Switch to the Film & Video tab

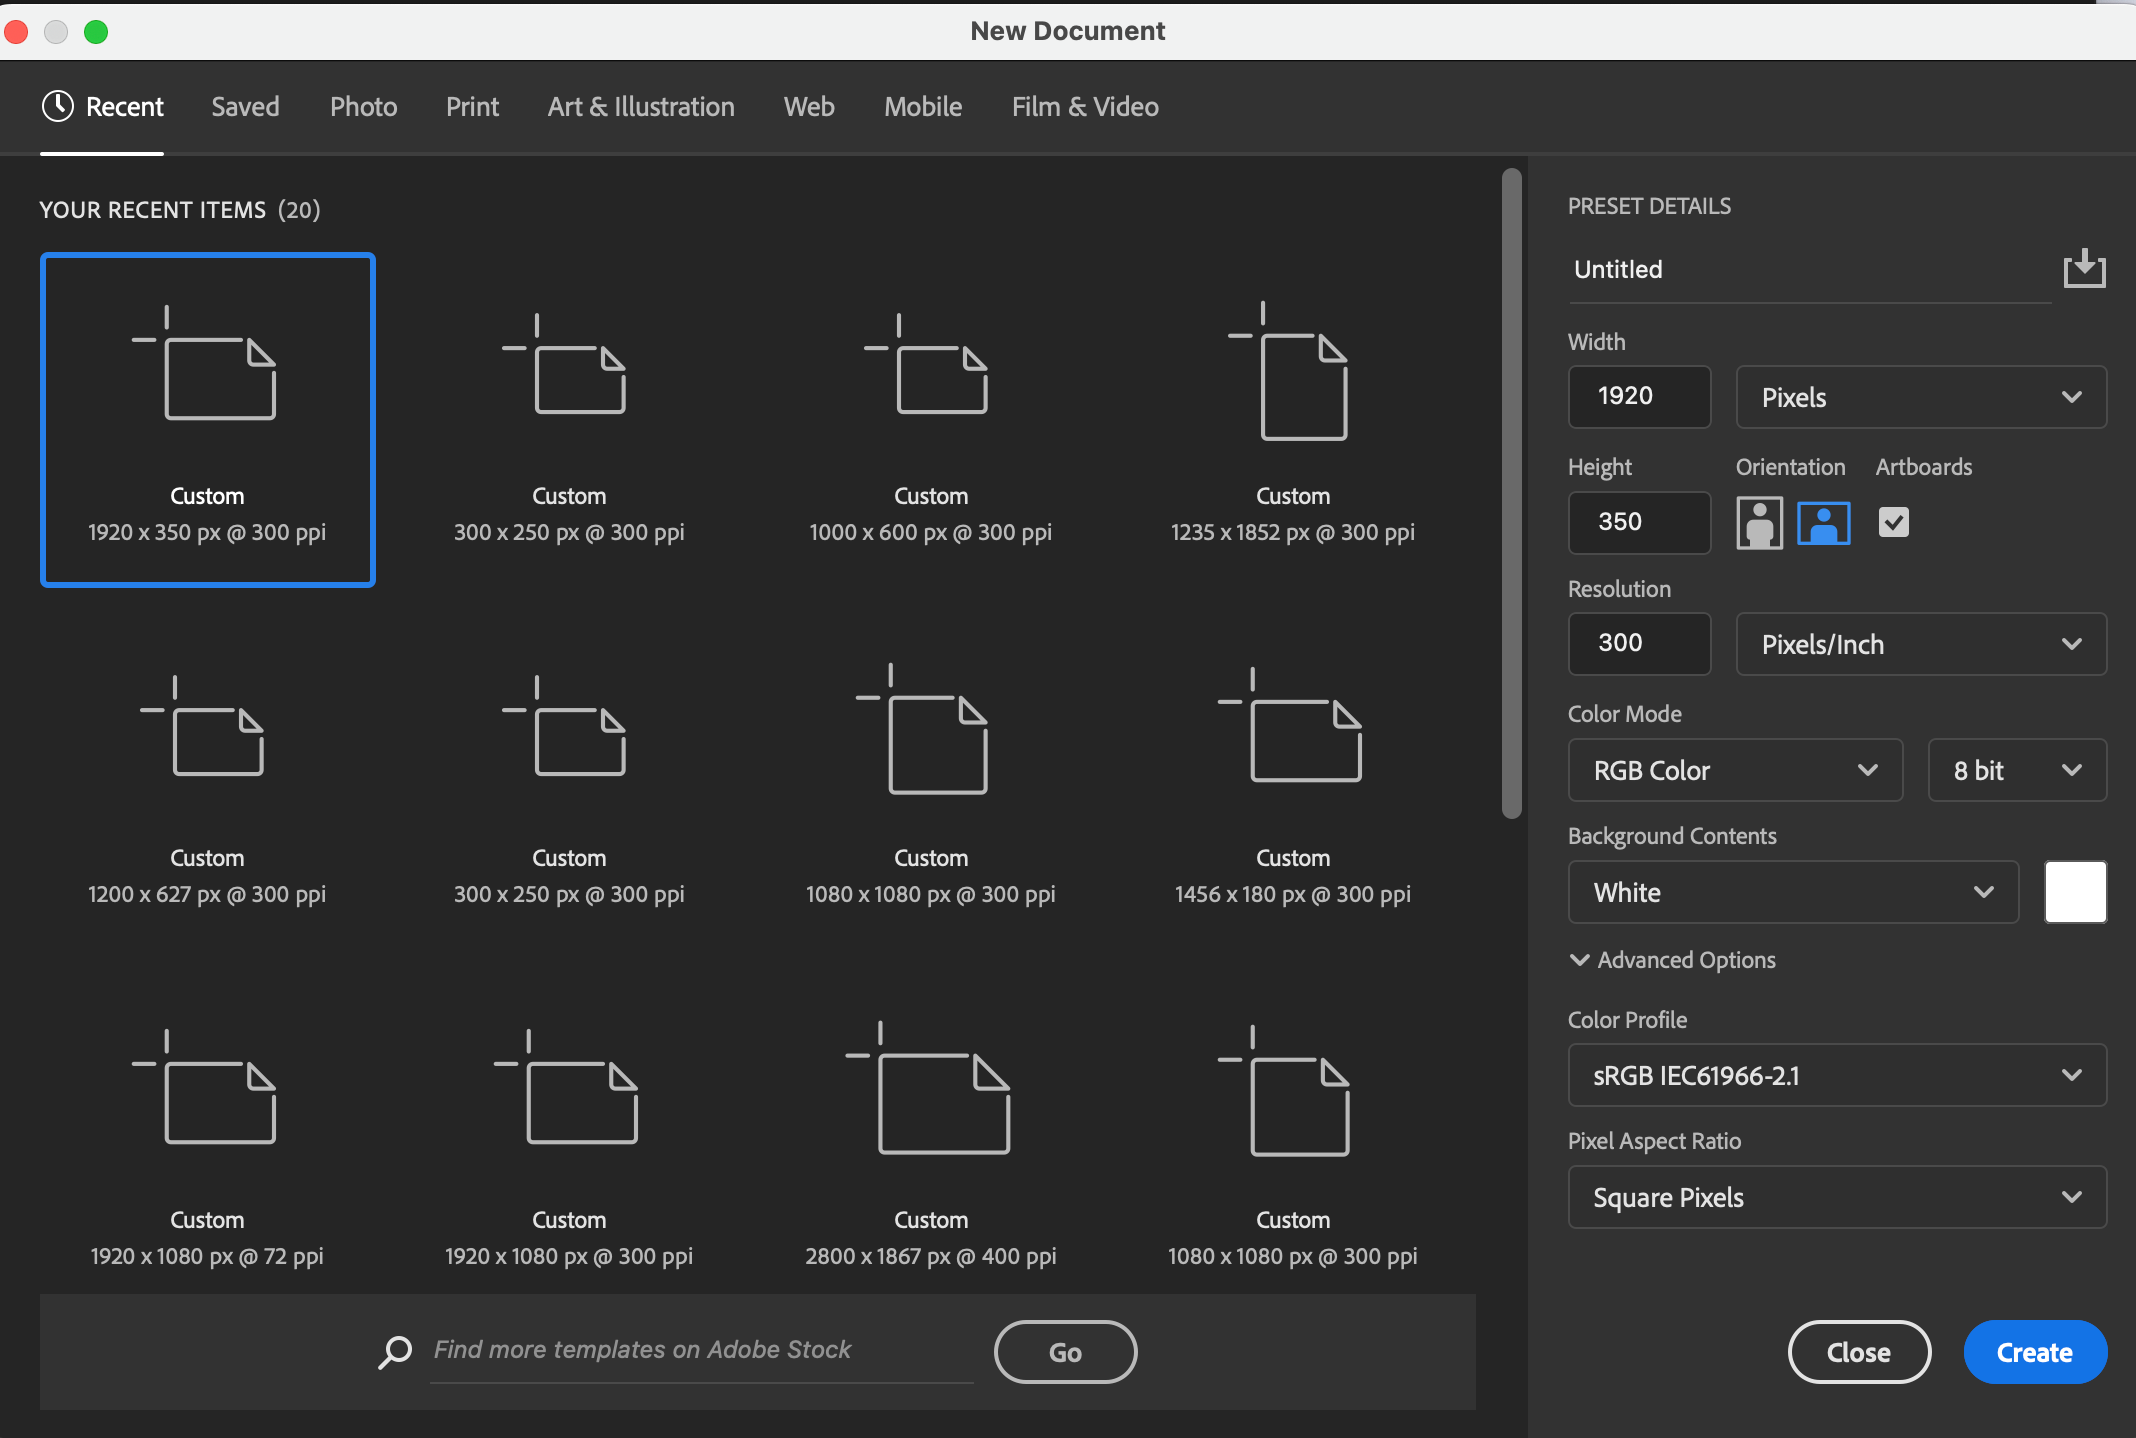[1084, 106]
